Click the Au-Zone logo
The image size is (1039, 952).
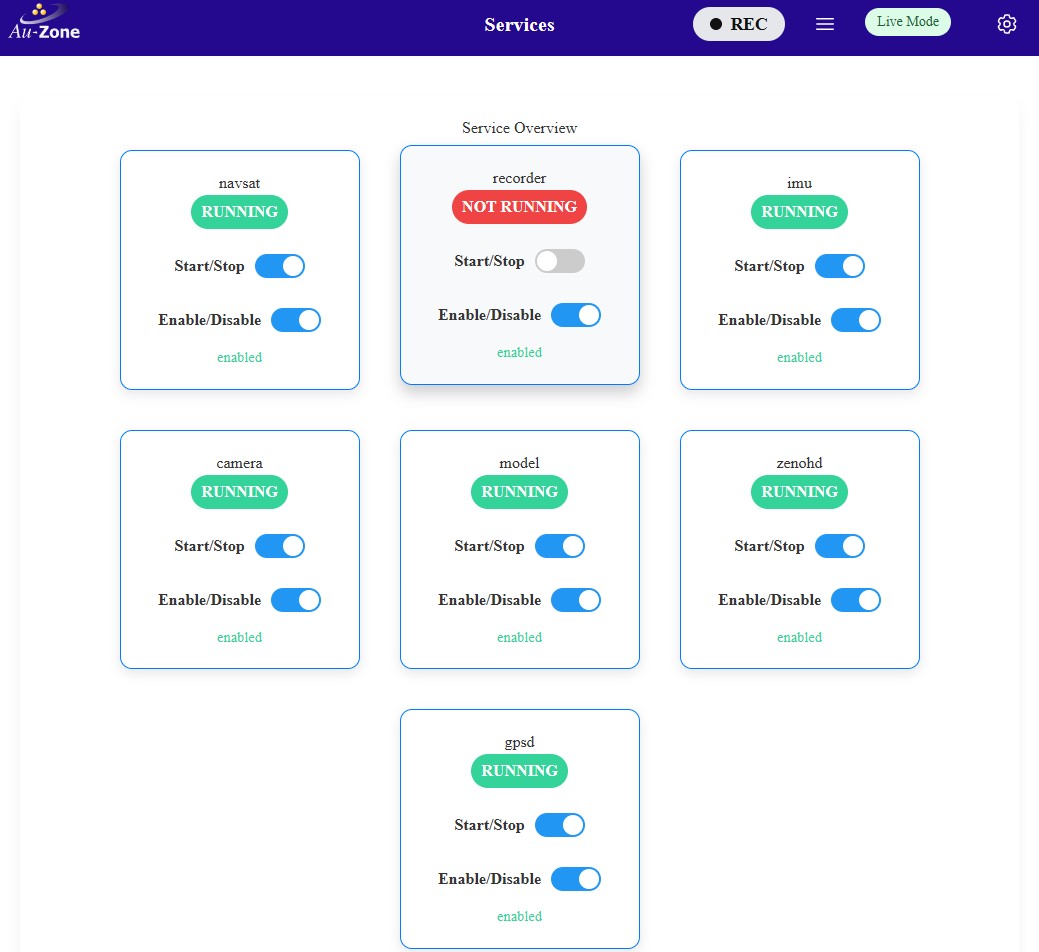[x=44, y=23]
